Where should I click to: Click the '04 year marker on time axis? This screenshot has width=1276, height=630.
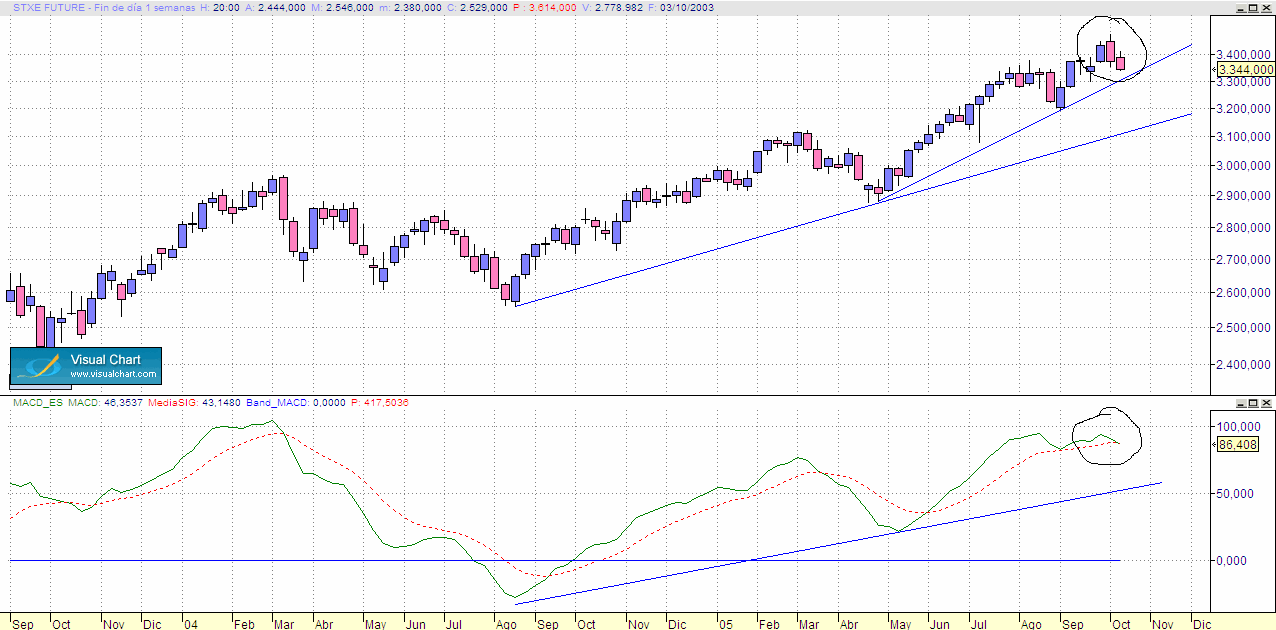190,622
